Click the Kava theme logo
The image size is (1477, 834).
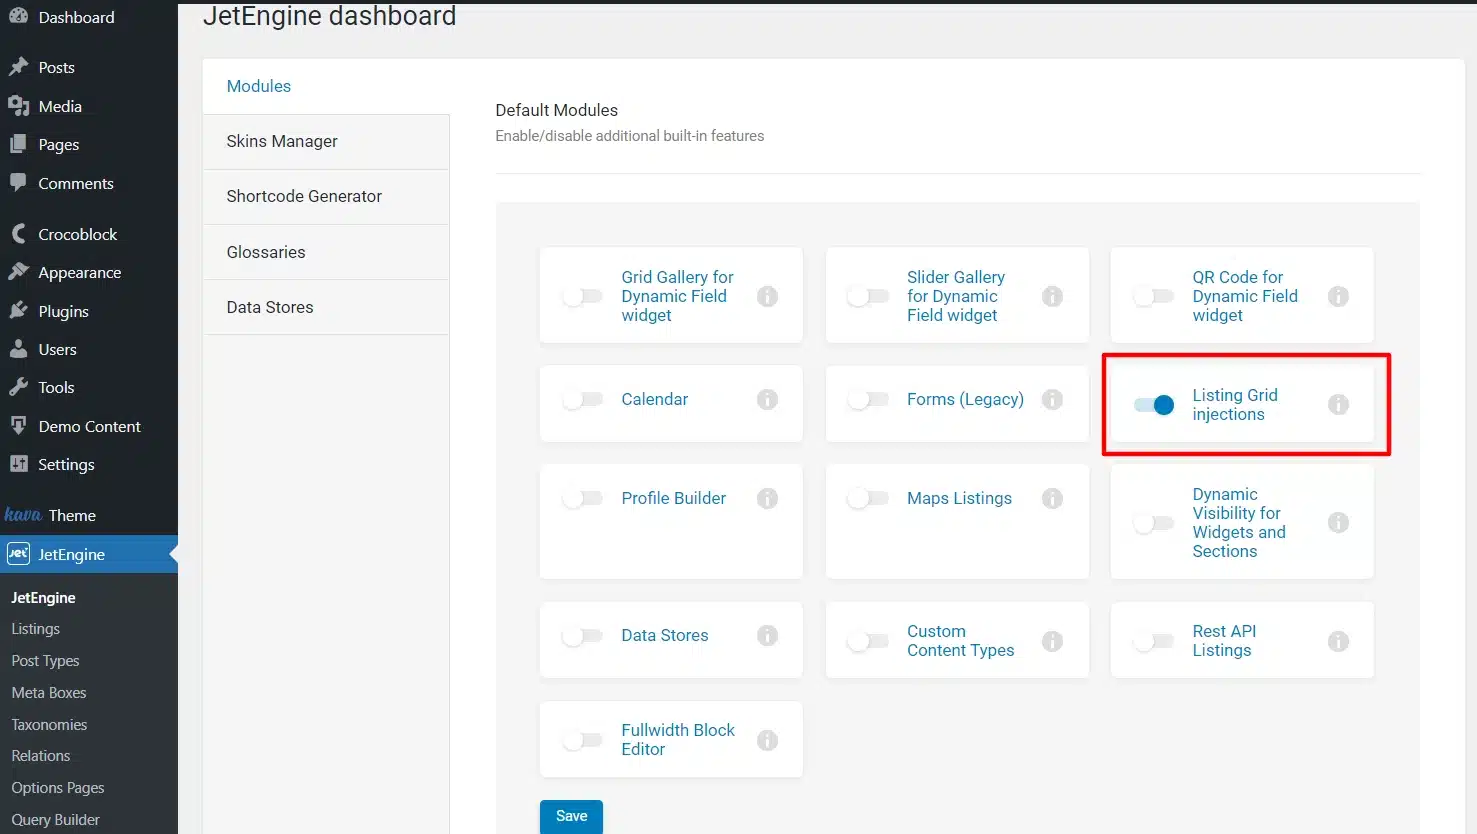(22, 515)
